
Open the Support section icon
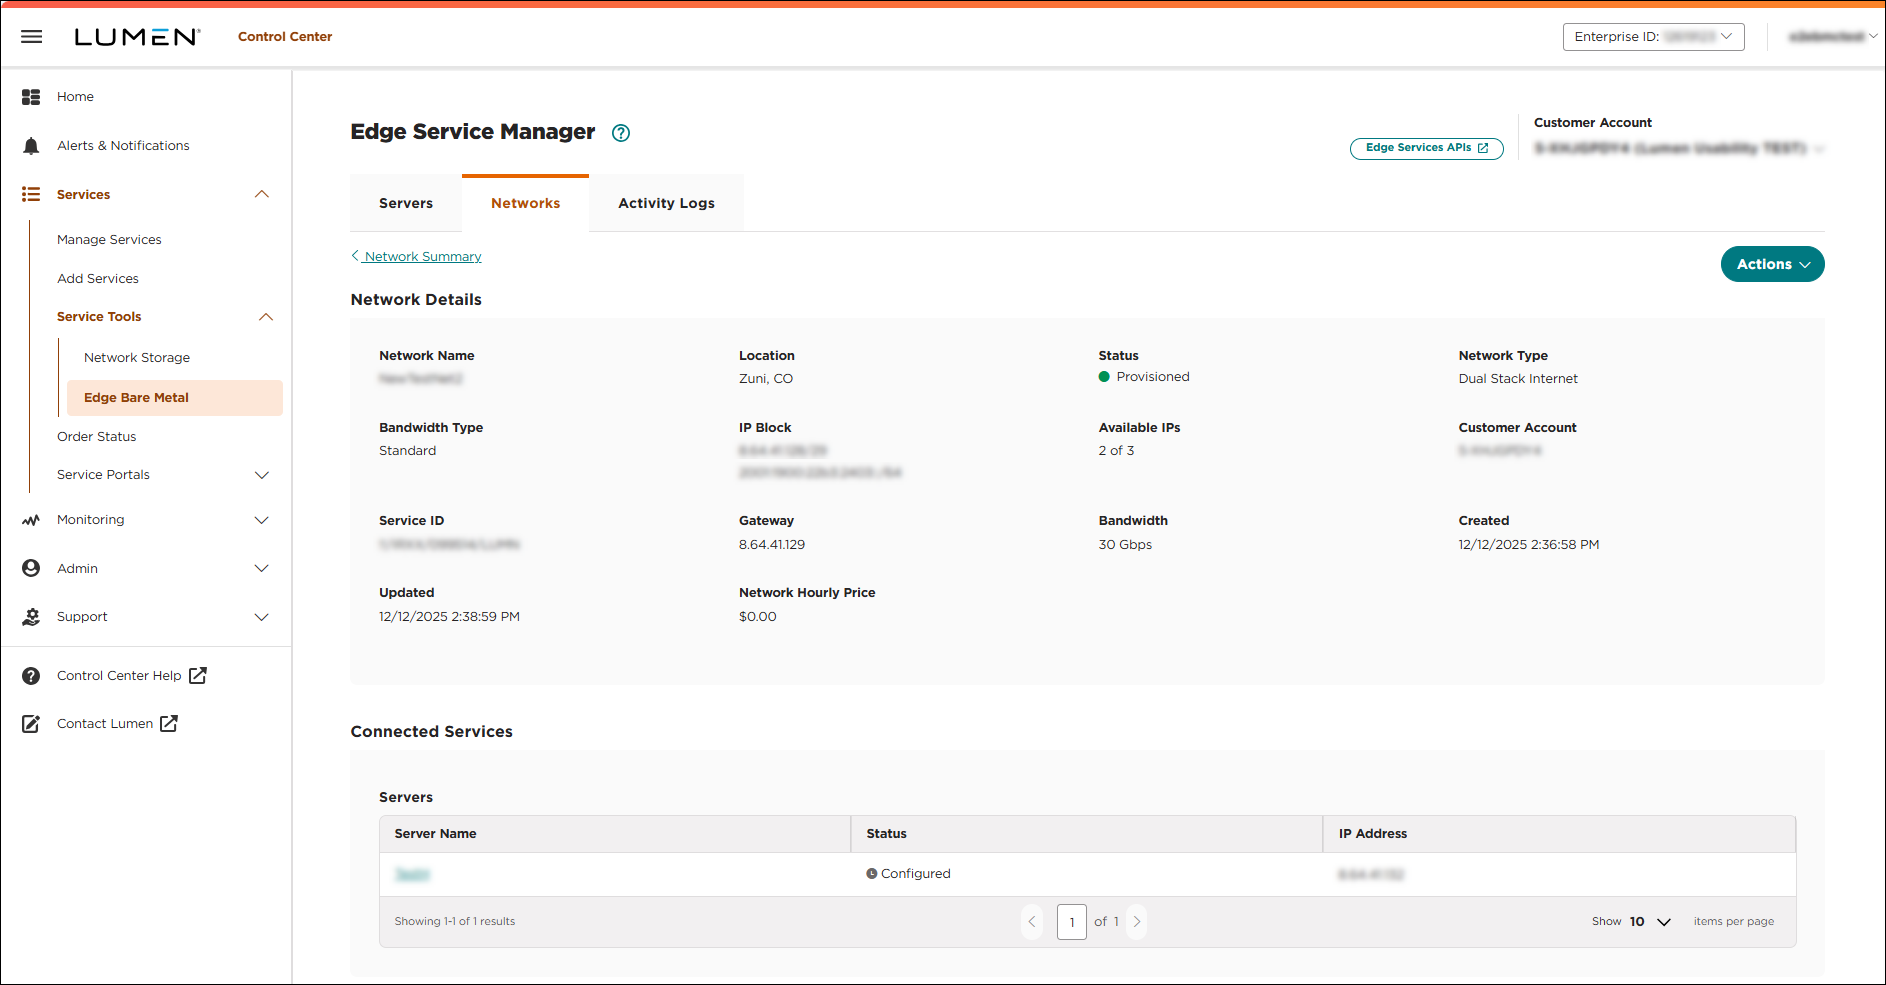(31, 617)
